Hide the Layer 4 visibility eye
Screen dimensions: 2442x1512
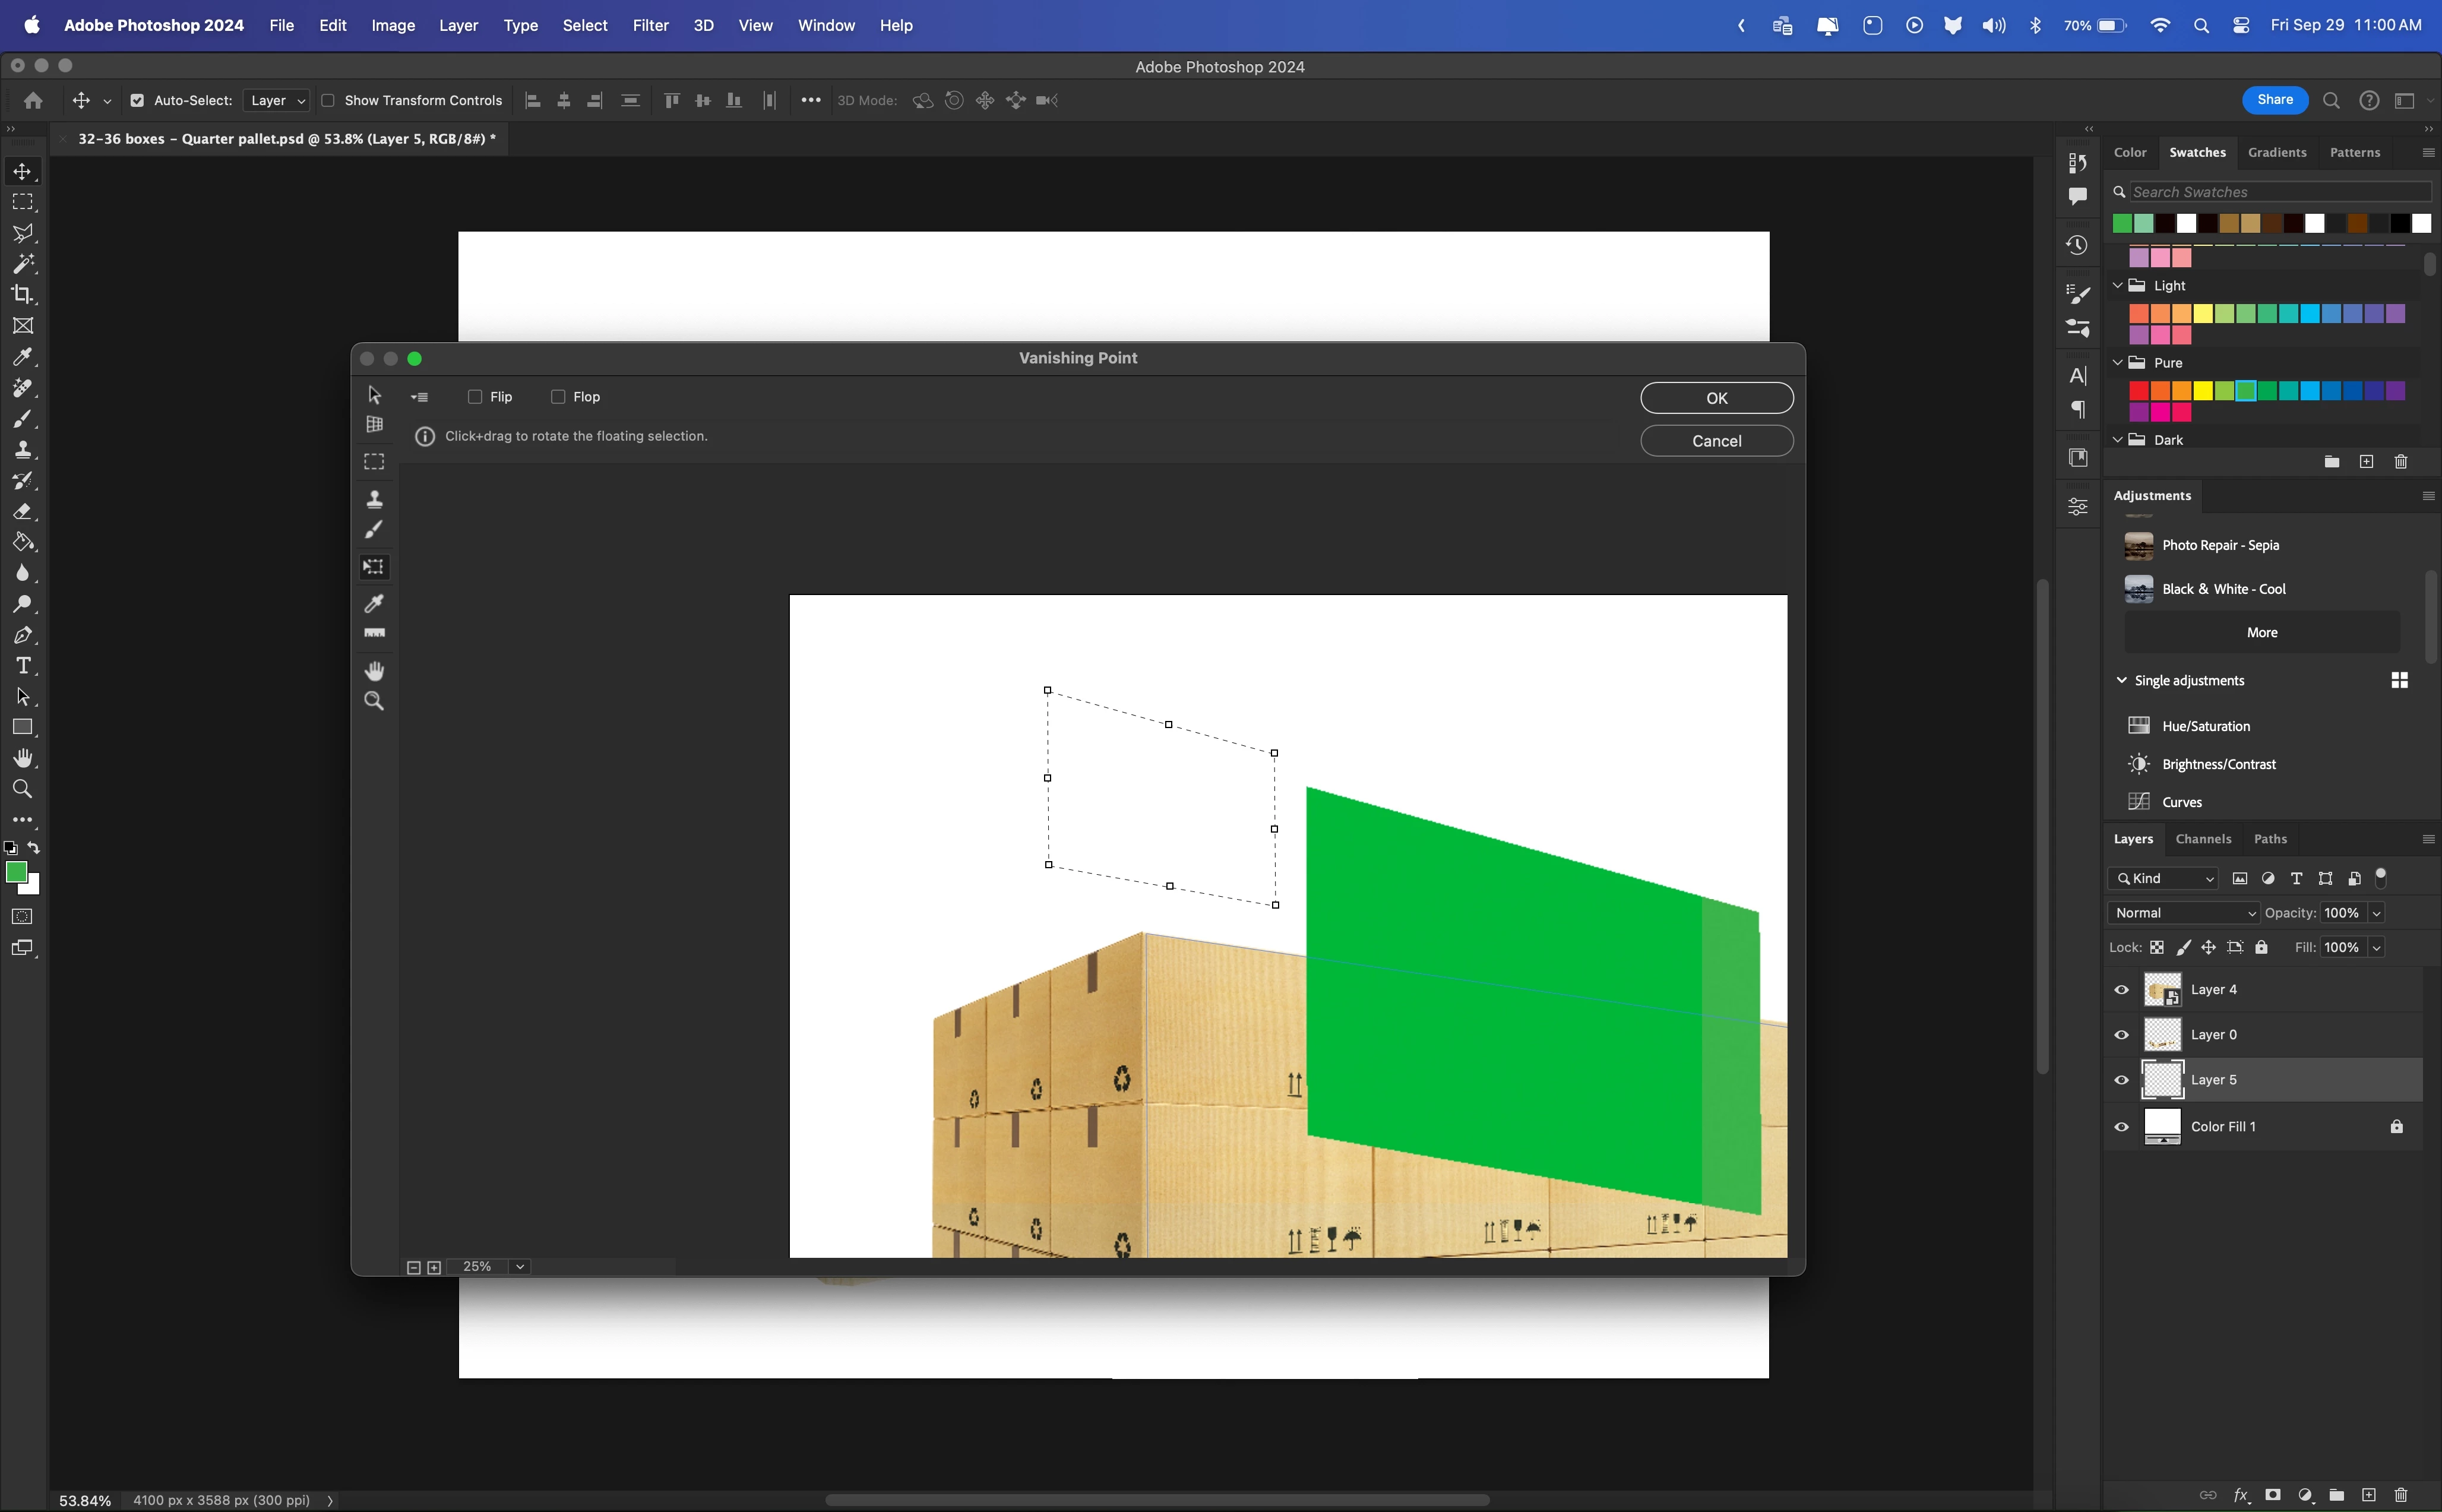[x=2121, y=990]
